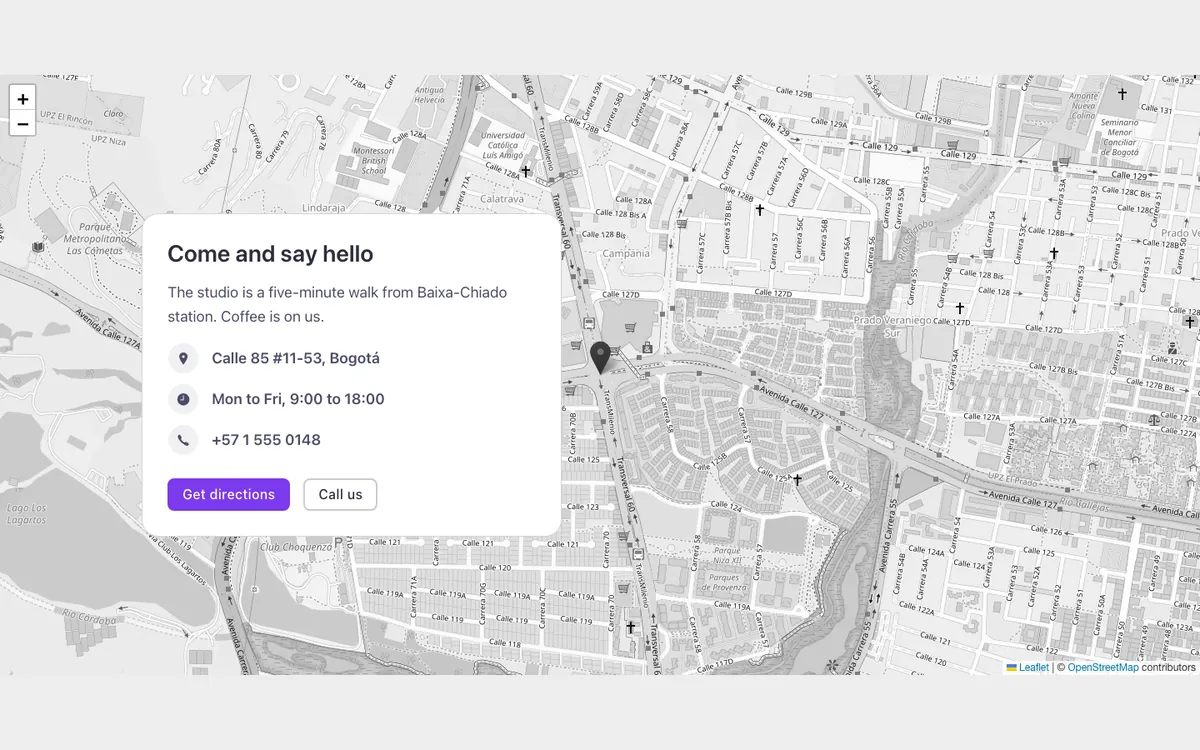Image resolution: width=1200 pixels, height=750 pixels.
Task: Click the clock icon beside opening hours
Action: tap(183, 399)
